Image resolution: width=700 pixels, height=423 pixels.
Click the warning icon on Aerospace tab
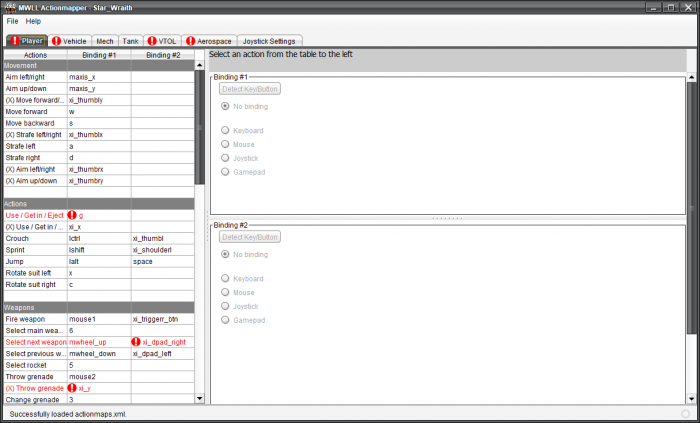(x=190, y=41)
